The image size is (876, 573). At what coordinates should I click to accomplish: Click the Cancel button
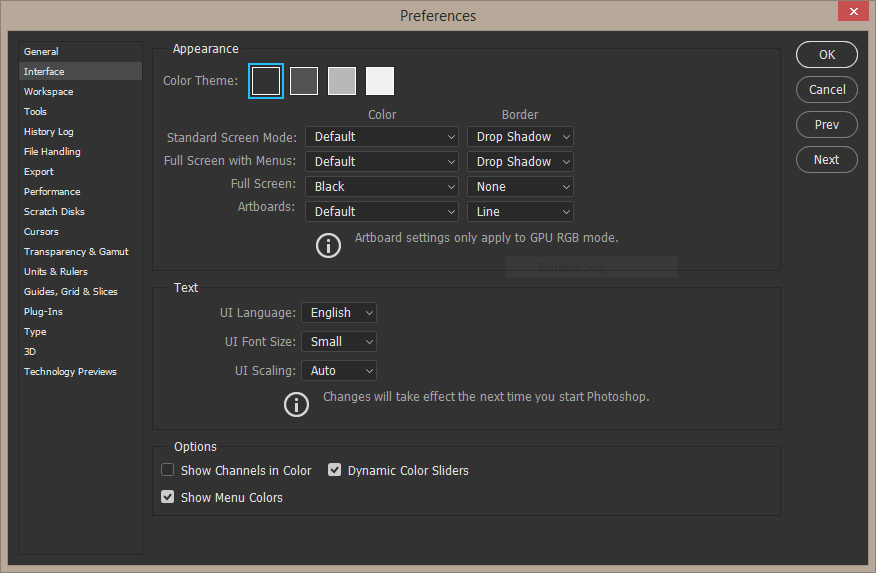click(827, 89)
